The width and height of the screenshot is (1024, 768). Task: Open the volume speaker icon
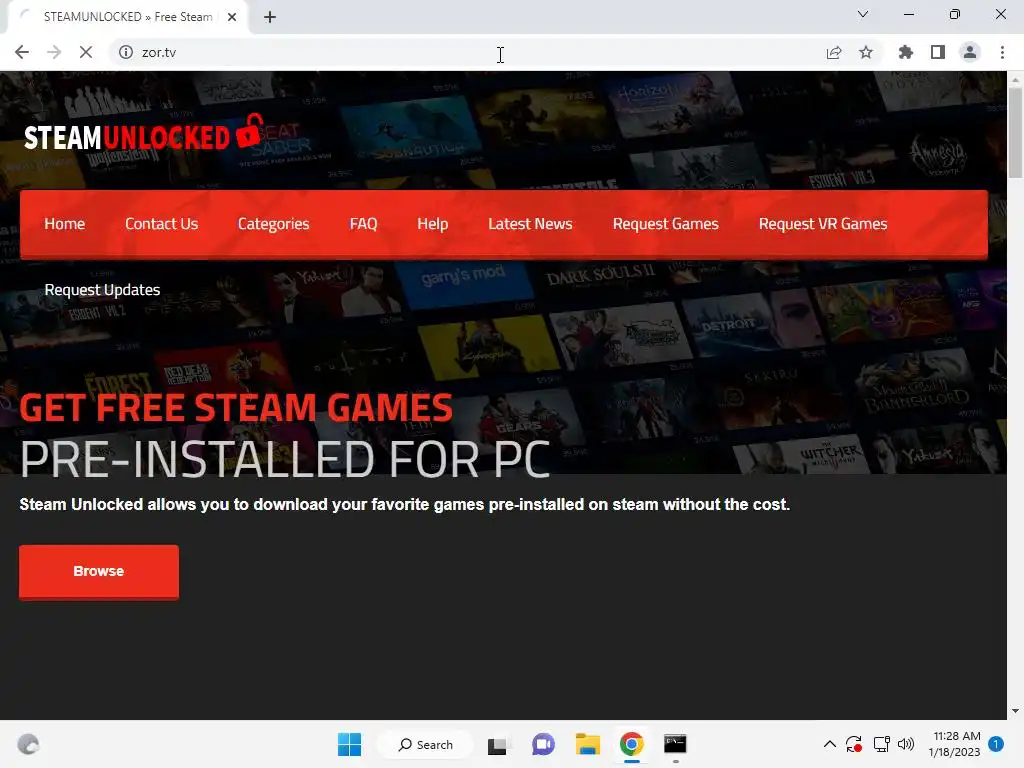[x=906, y=744]
